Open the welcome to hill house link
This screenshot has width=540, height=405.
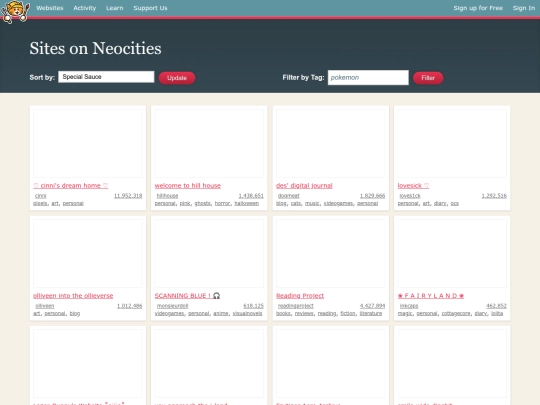[x=188, y=186]
